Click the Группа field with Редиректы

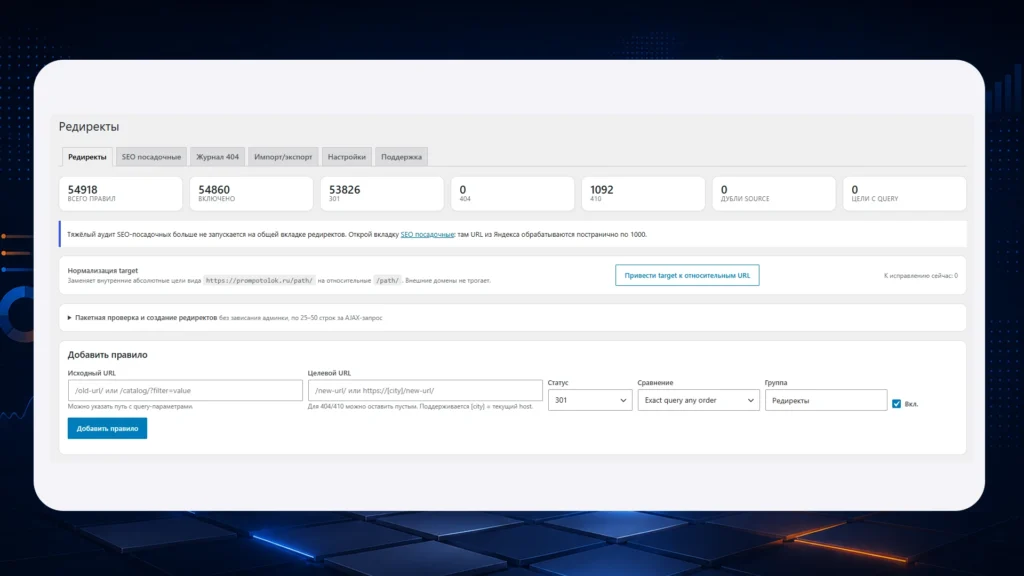826,400
